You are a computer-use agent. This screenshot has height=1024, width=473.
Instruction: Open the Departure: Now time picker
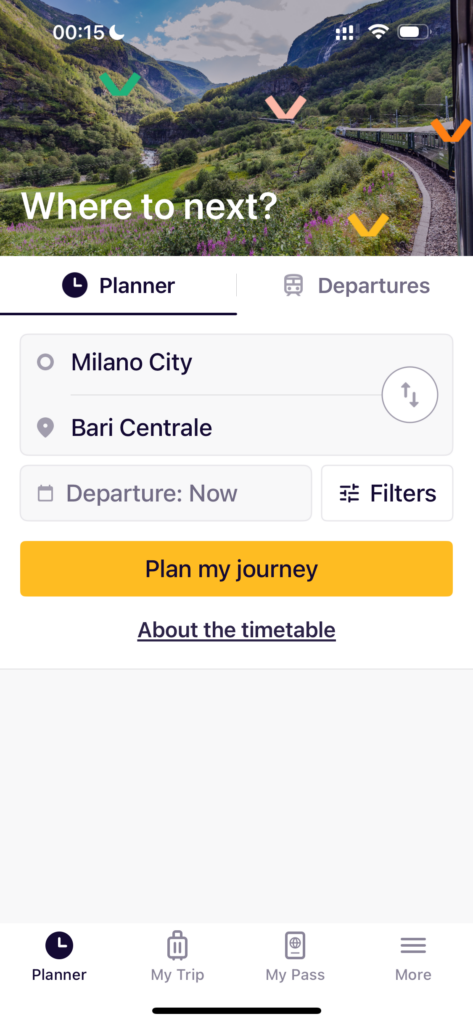(x=166, y=493)
